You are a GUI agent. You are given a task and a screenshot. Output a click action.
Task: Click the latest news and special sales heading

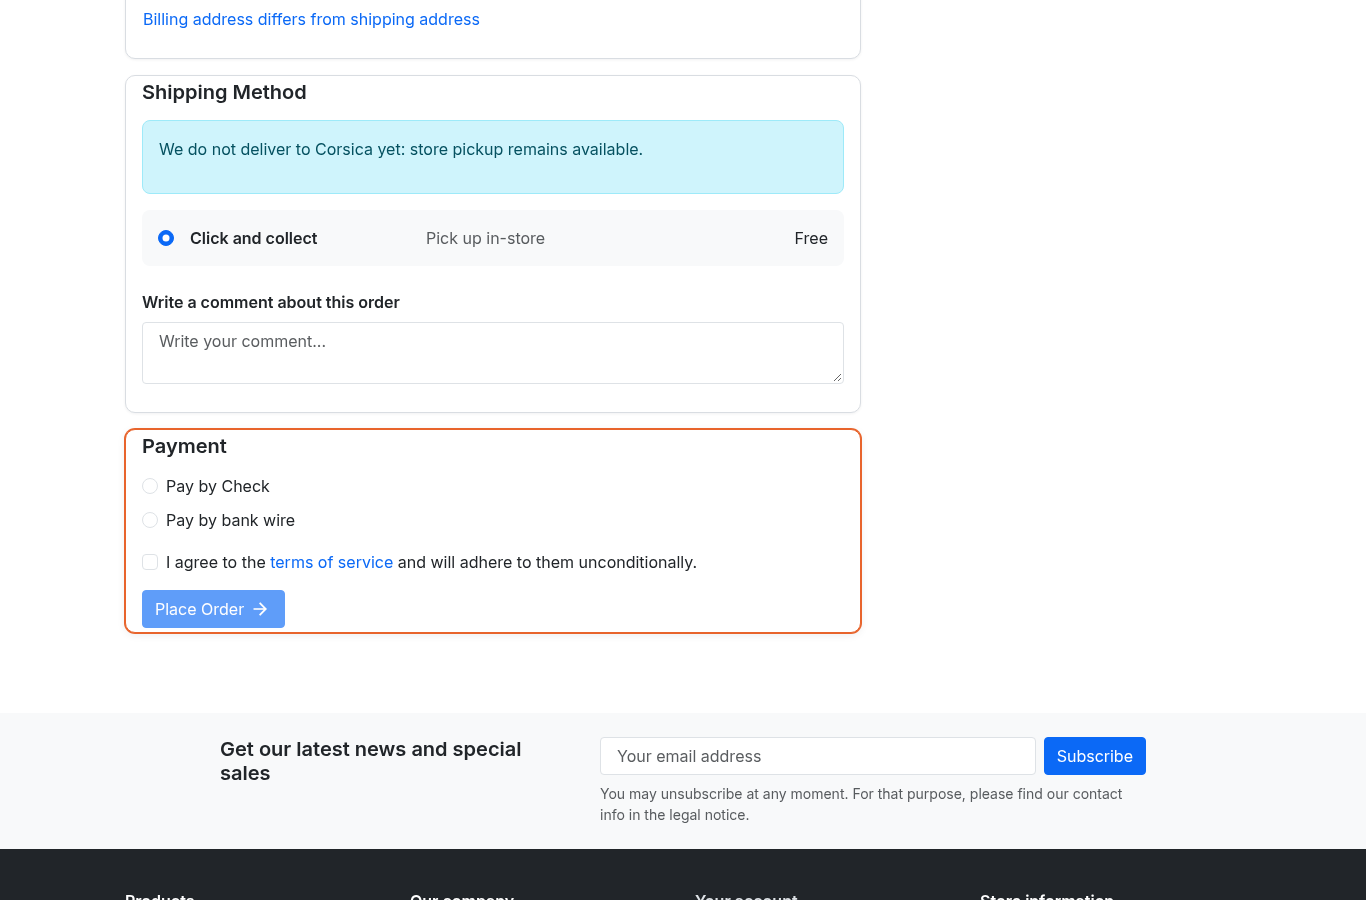pos(371,761)
